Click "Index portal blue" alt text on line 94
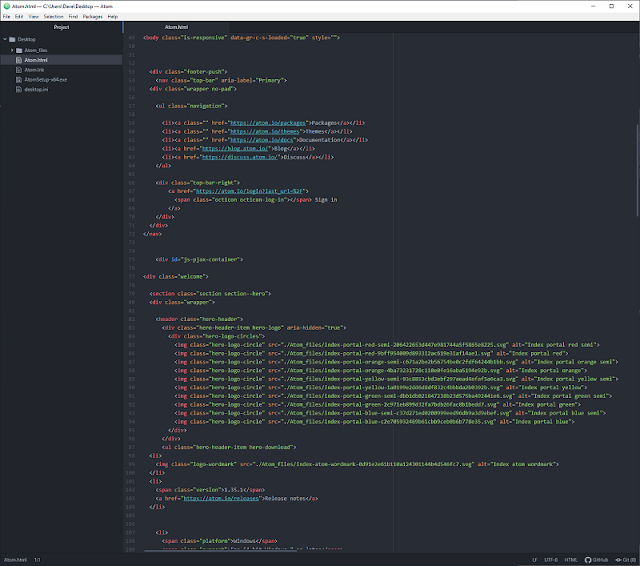 [542, 422]
